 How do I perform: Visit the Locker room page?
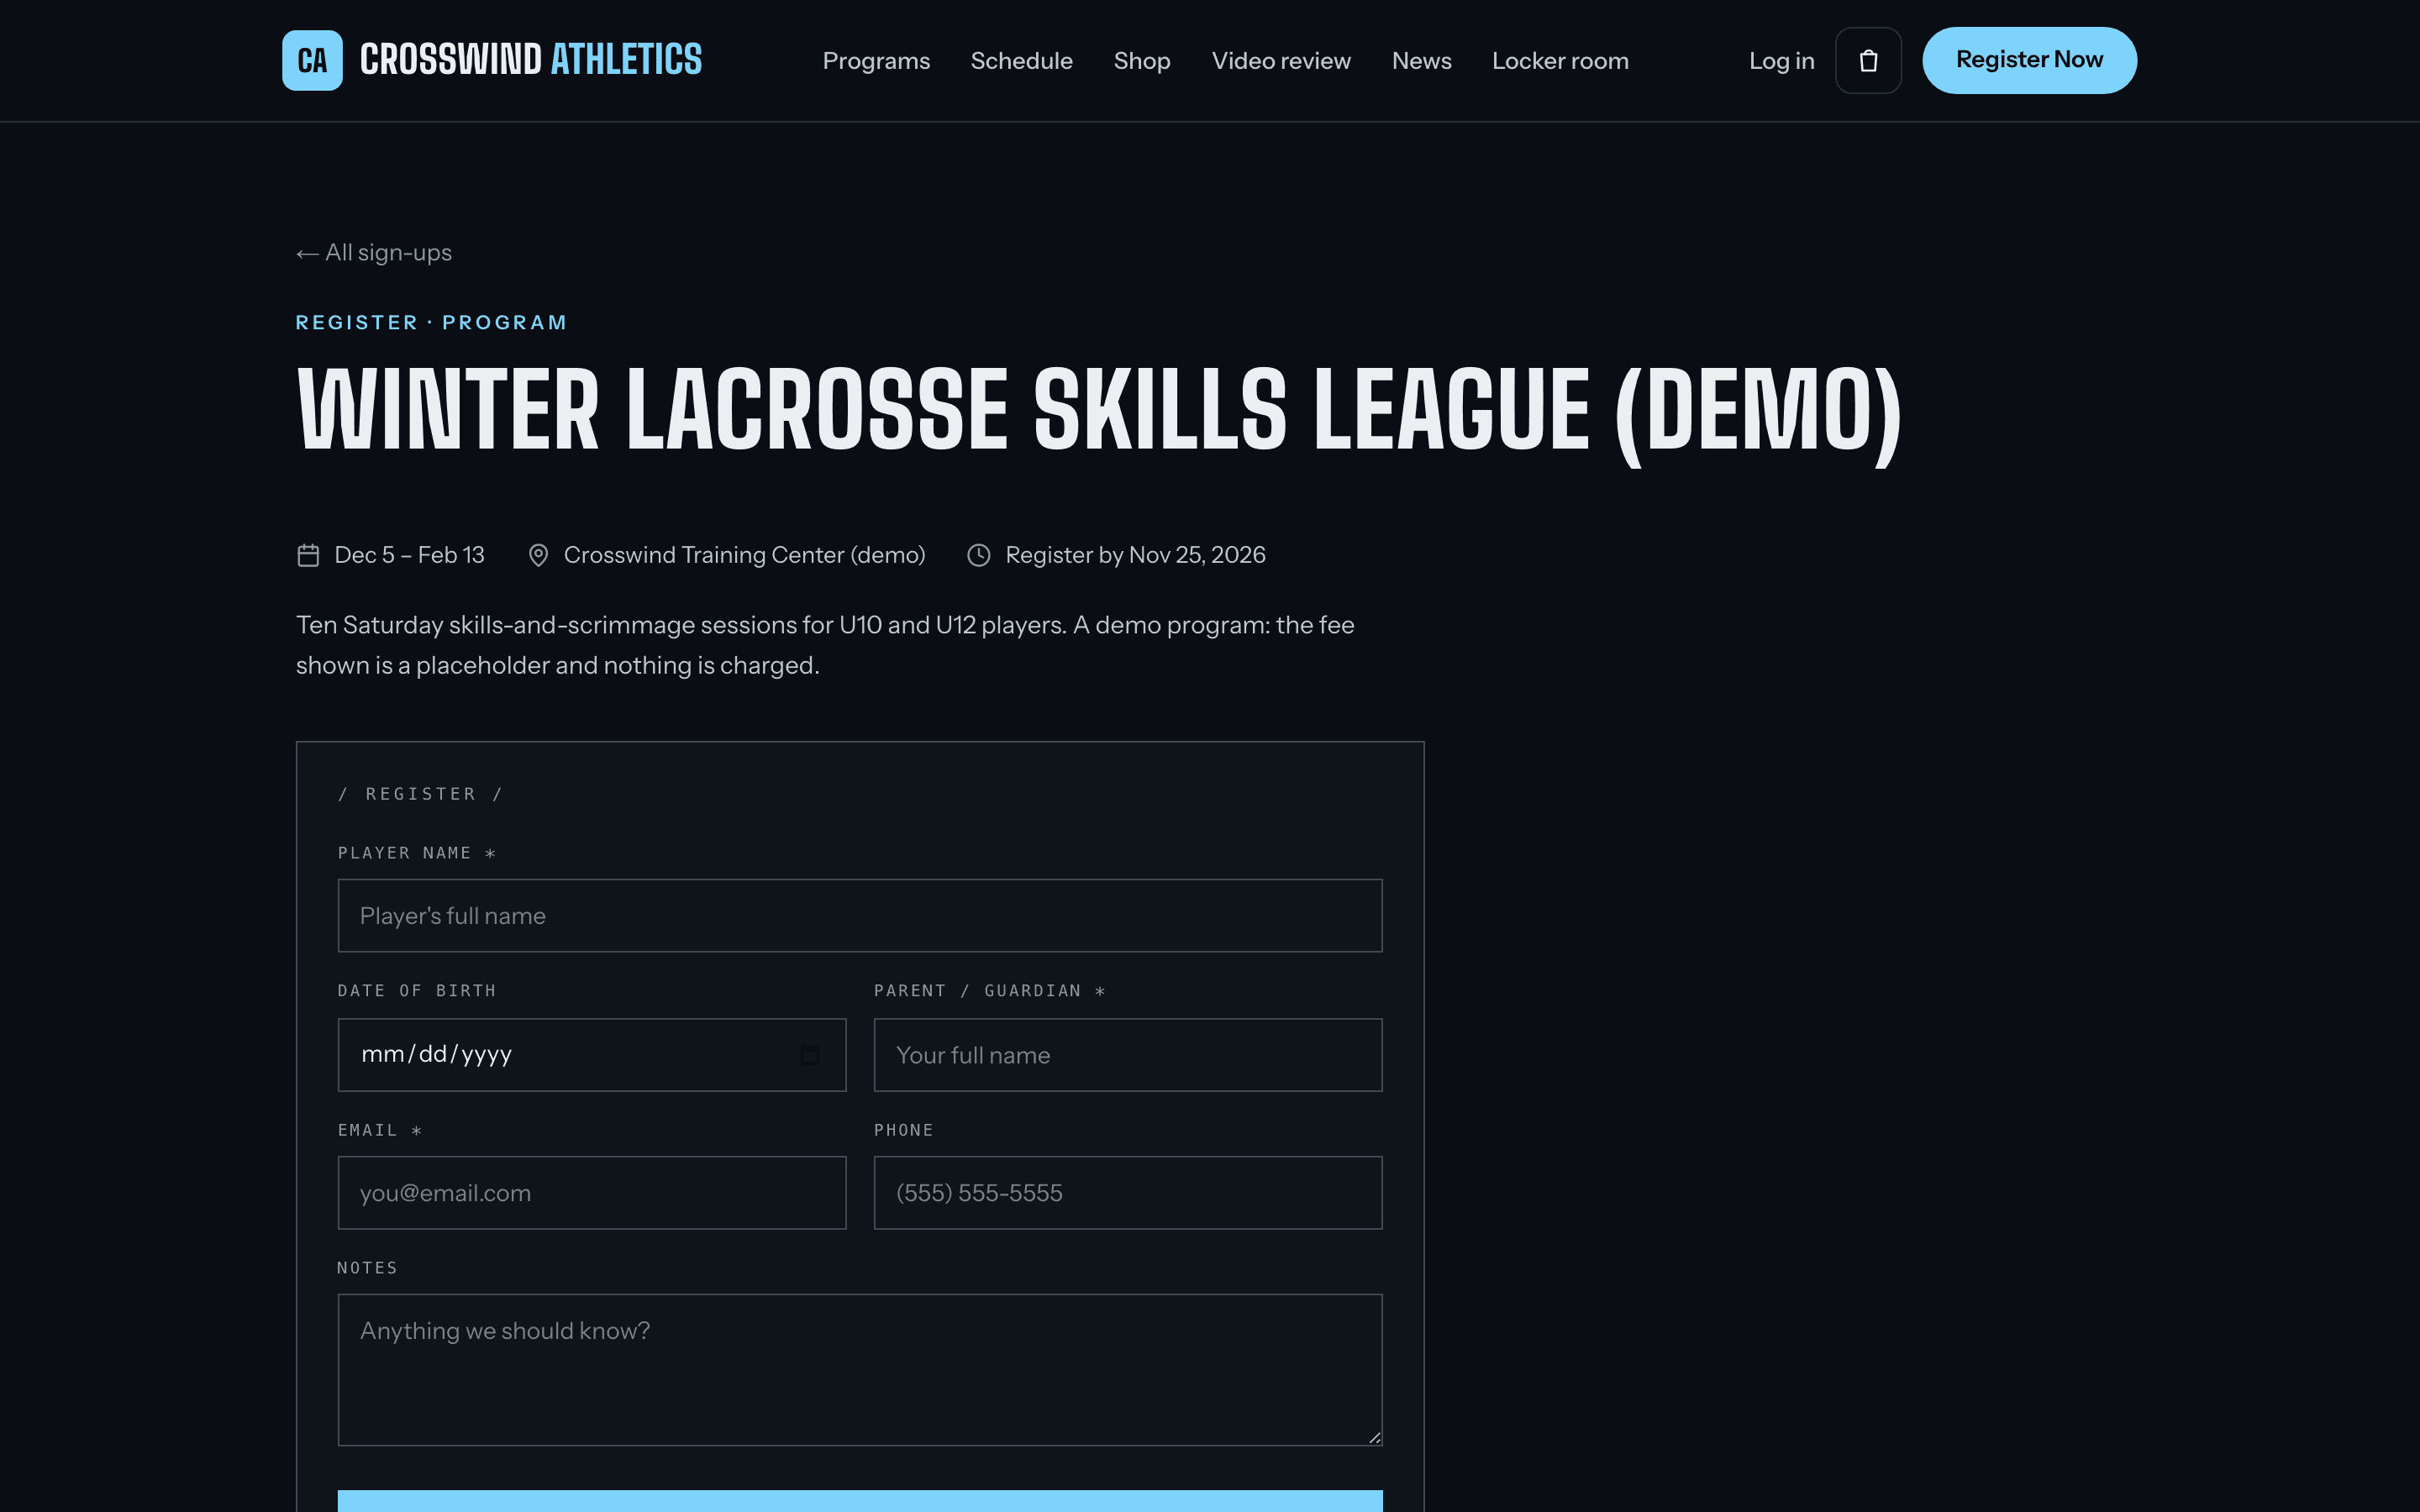pos(1560,61)
